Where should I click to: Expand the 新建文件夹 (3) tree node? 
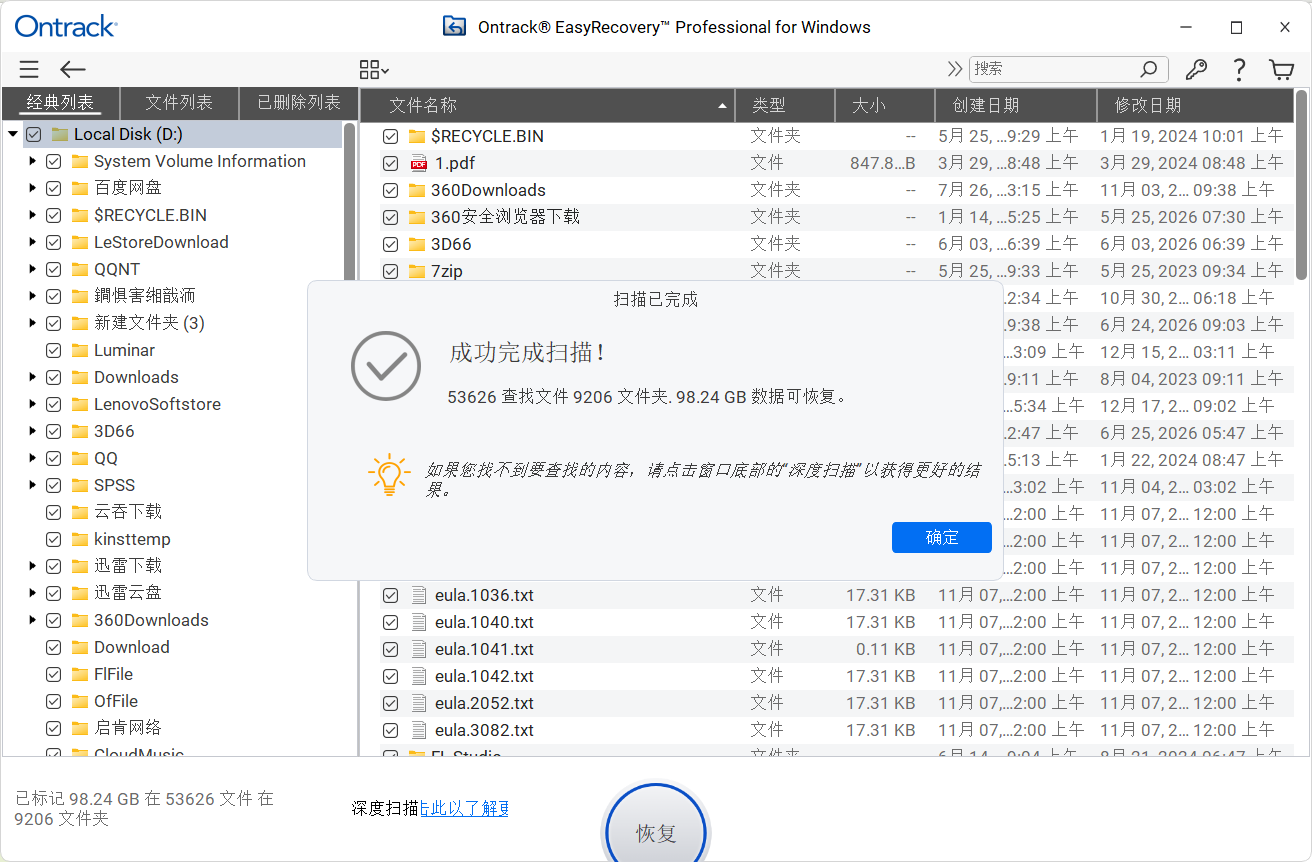click(x=33, y=323)
